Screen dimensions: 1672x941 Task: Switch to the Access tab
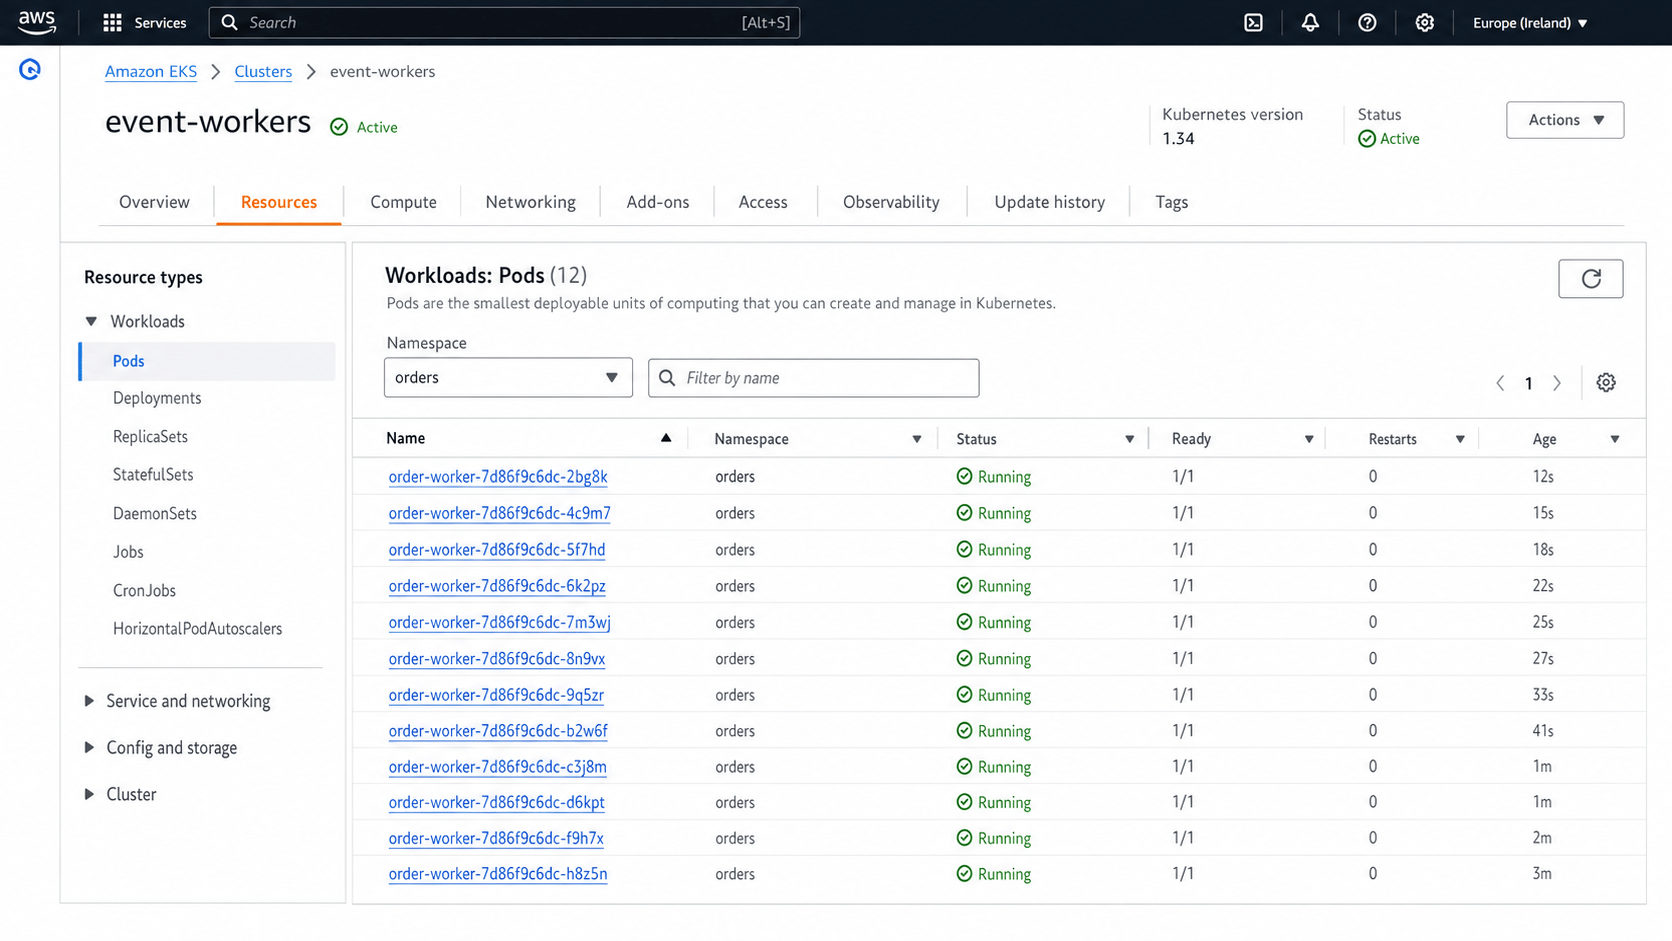[763, 202]
